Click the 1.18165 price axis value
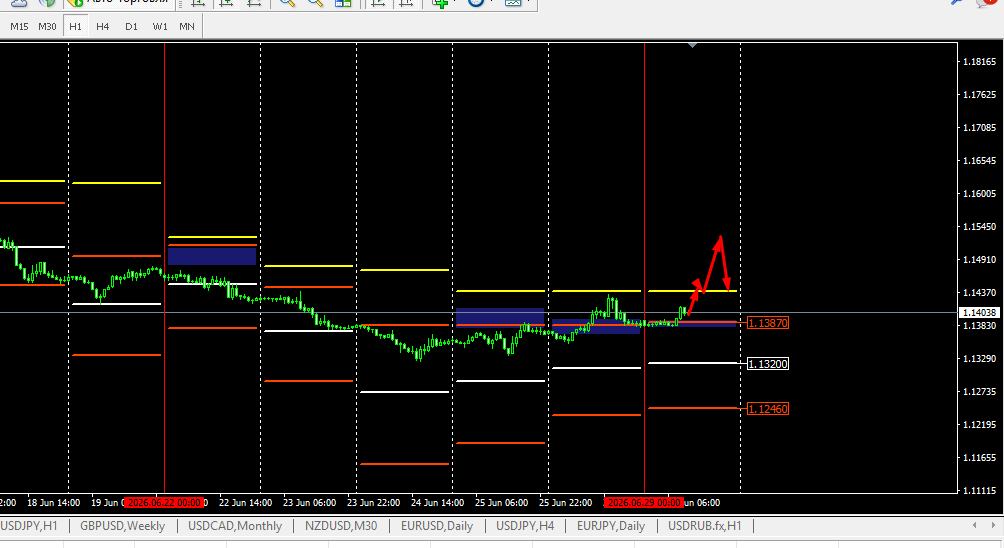1004x548 pixels. coord(980,62)
